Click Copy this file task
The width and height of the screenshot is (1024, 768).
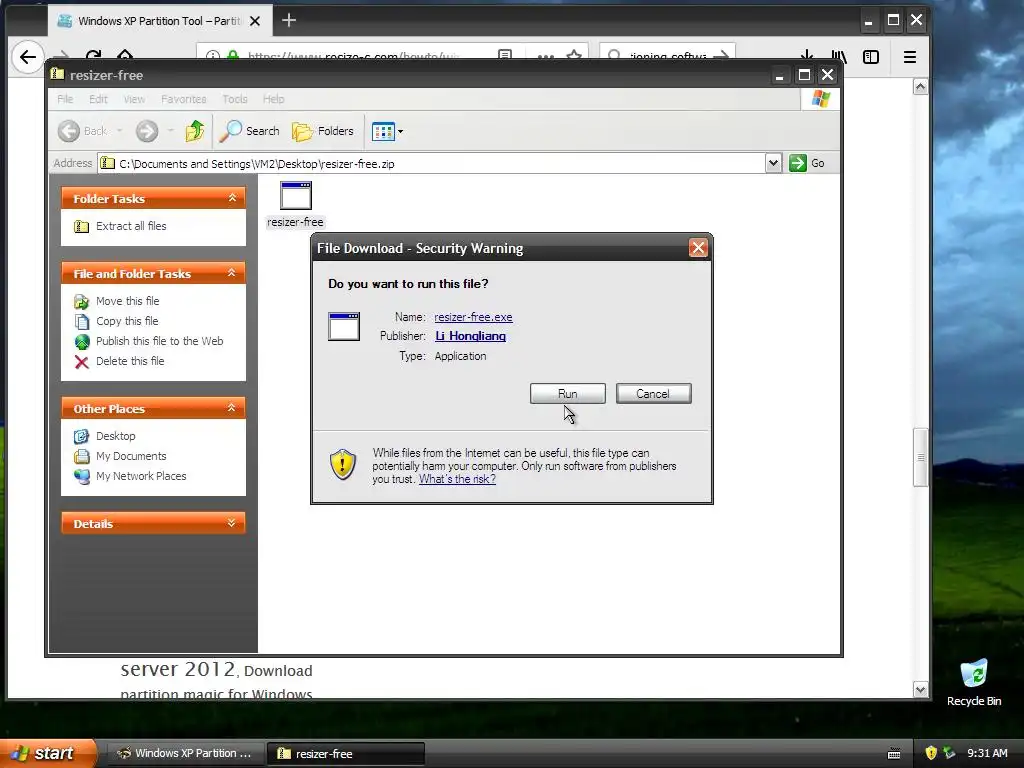click(x=127, y=321)
